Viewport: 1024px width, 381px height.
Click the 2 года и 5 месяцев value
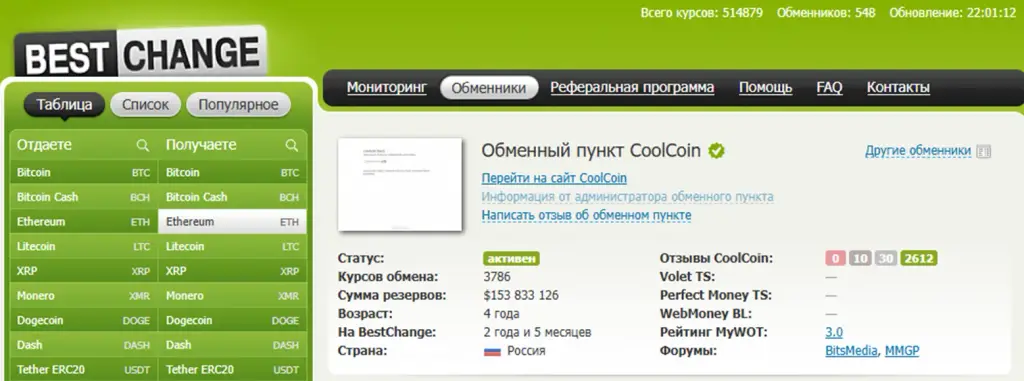(537, 332)
